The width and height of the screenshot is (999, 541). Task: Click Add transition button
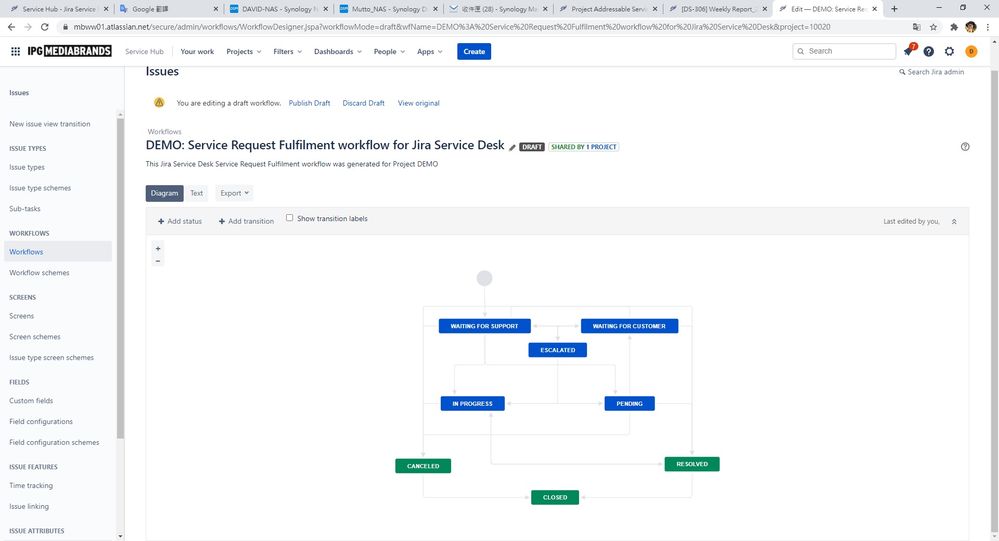tap(246, 221)
